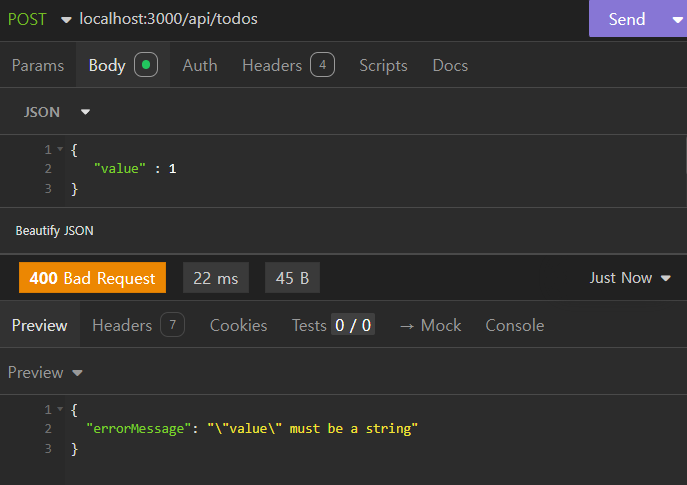Click the "errorMessage" key in response
Image resolution: width=687 pixels, height=485 pixels.
click(x=138, y=428)
